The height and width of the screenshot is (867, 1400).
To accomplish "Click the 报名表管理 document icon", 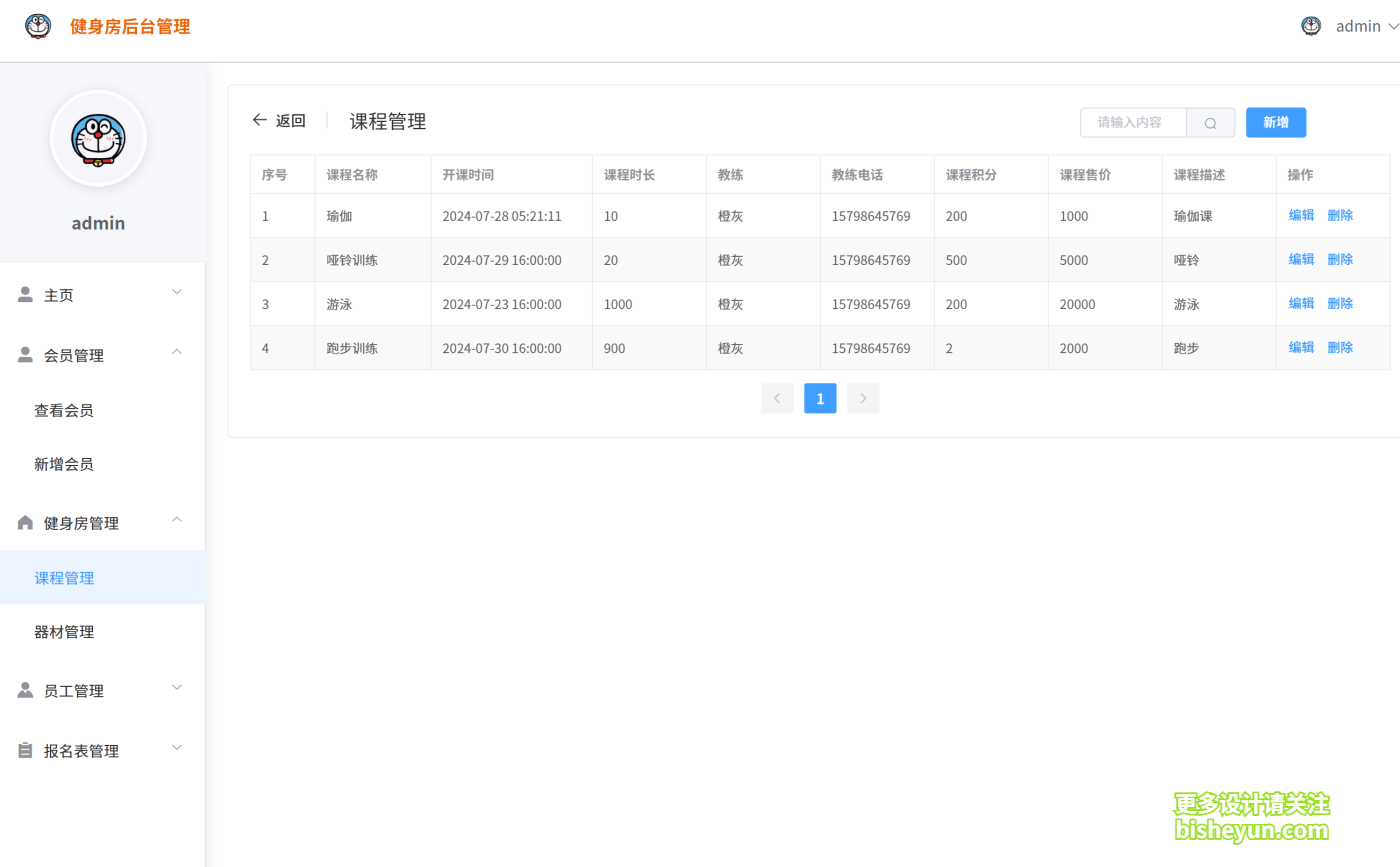I will (24, 749).
